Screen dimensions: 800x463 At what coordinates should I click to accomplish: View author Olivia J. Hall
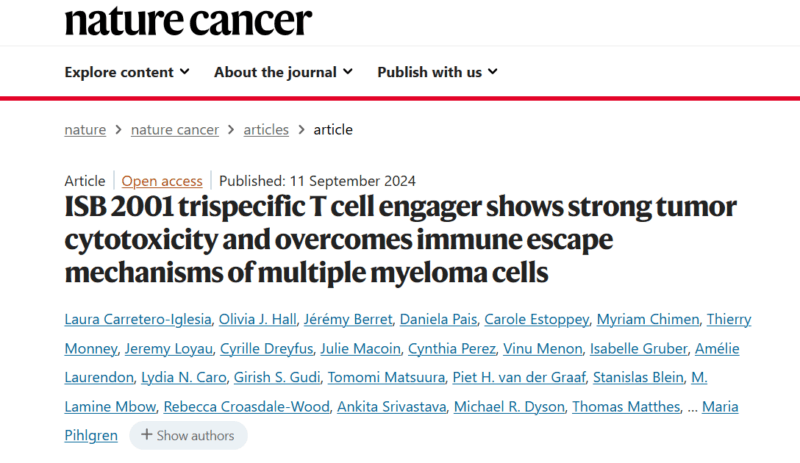pyautogui.click(x=257, y=319)
